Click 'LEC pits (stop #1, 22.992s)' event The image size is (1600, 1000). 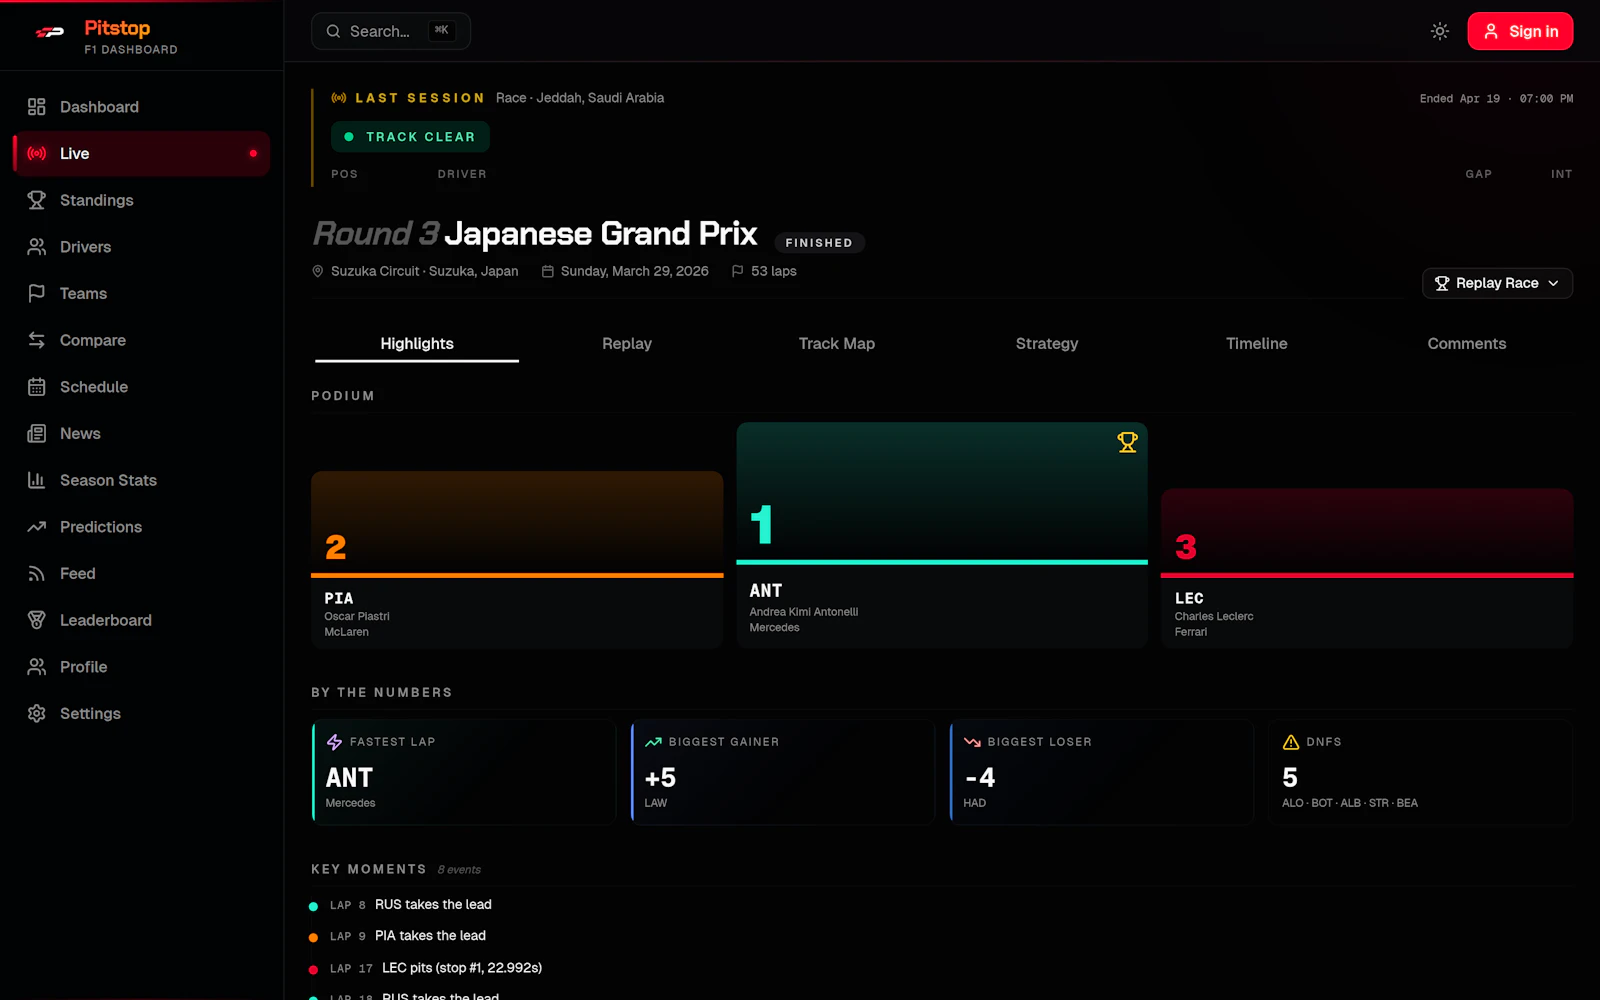[462, 968]
